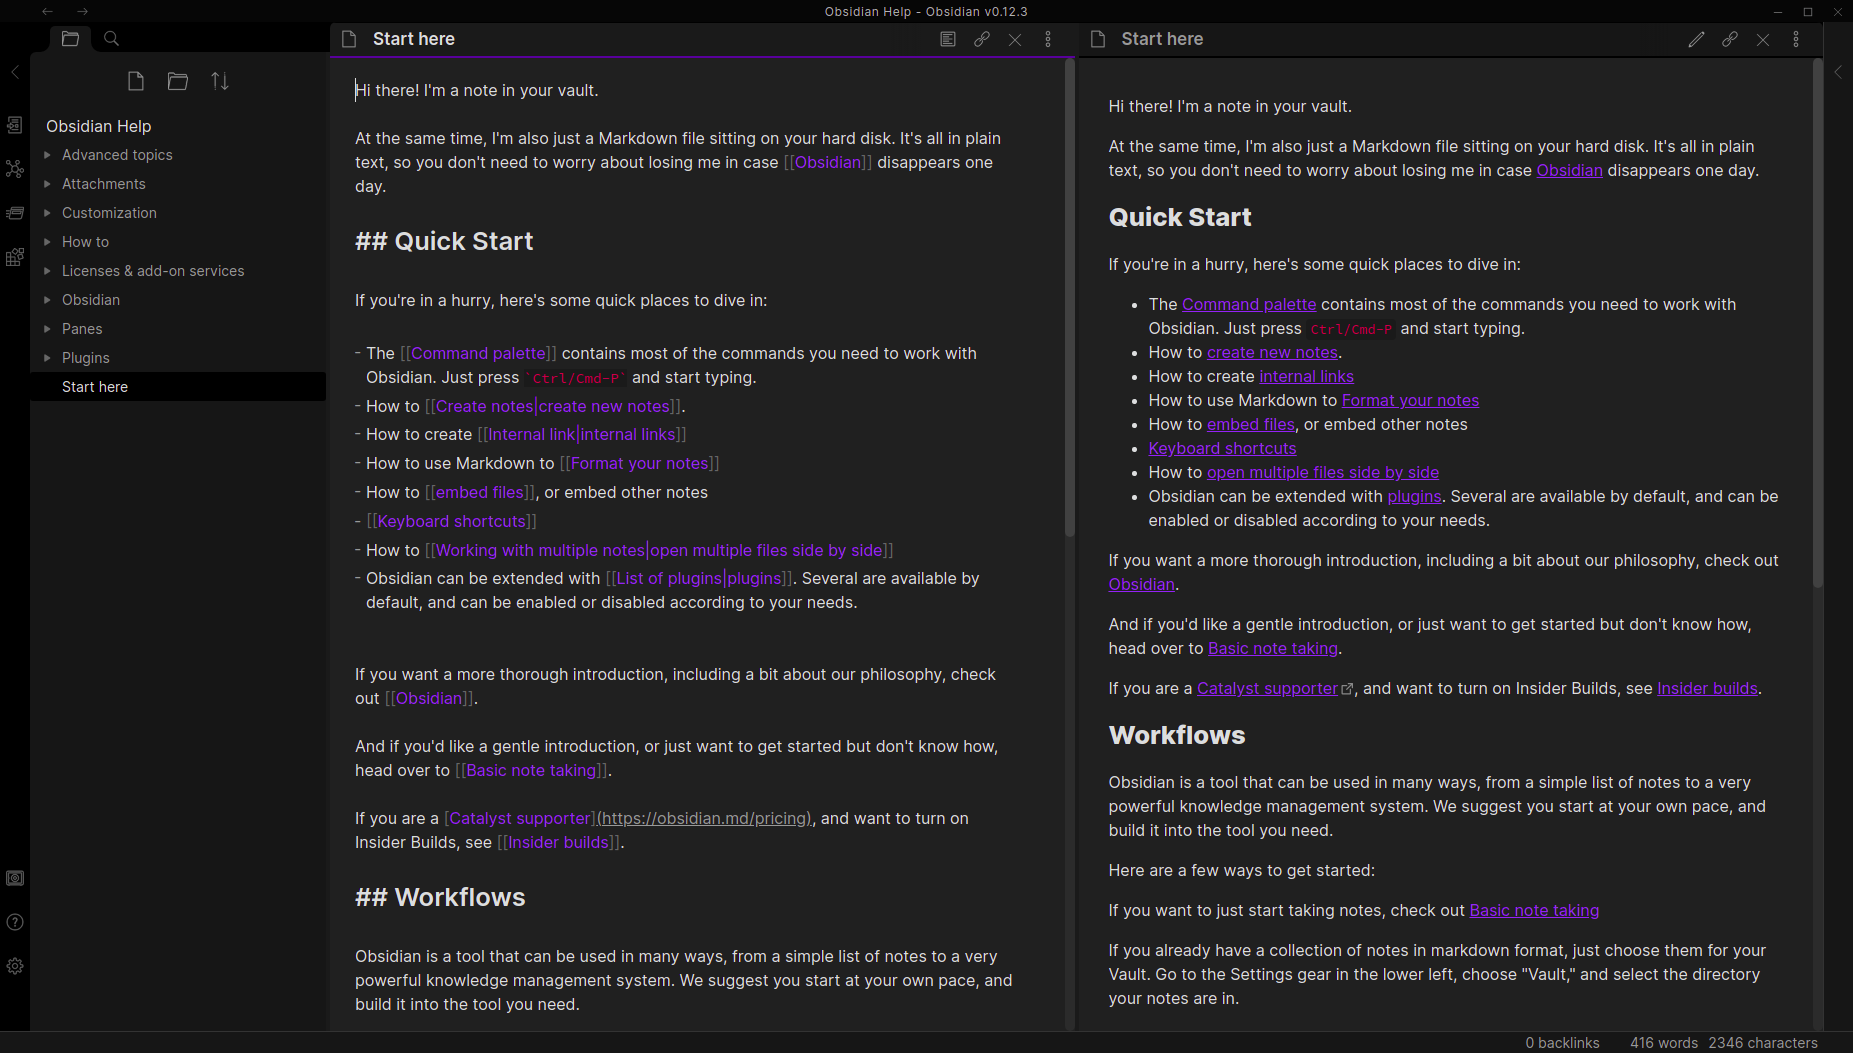The width and height of the screenshot is (1853, 1053).
Task: Close right Start here pane
Action: [1763, 39]
